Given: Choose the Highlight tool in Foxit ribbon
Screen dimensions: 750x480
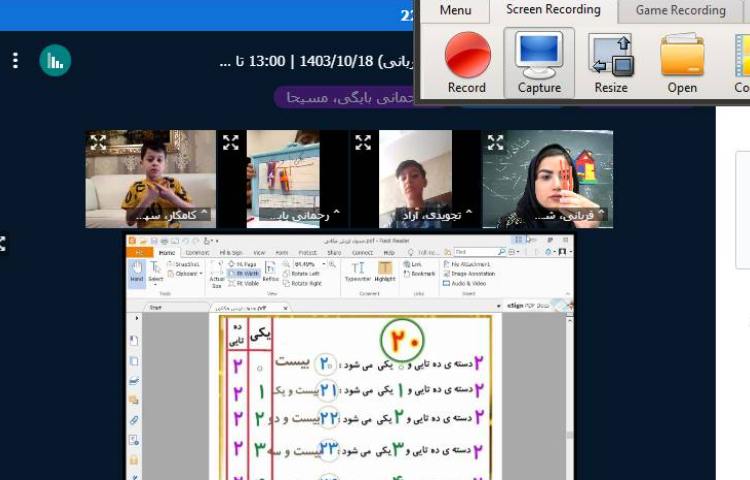Looking at the screenshot, I should (x=385, y=273).
